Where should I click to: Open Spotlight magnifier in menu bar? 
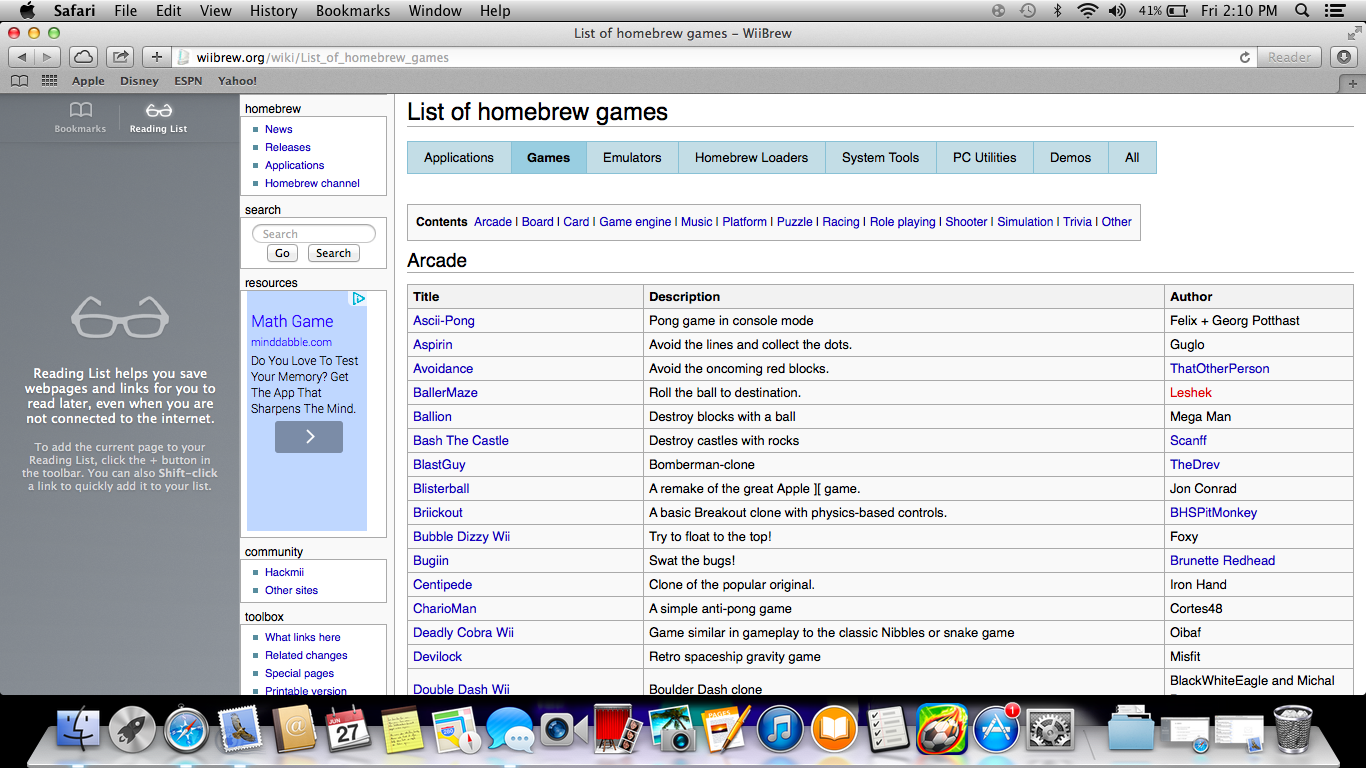point(1302,11)
